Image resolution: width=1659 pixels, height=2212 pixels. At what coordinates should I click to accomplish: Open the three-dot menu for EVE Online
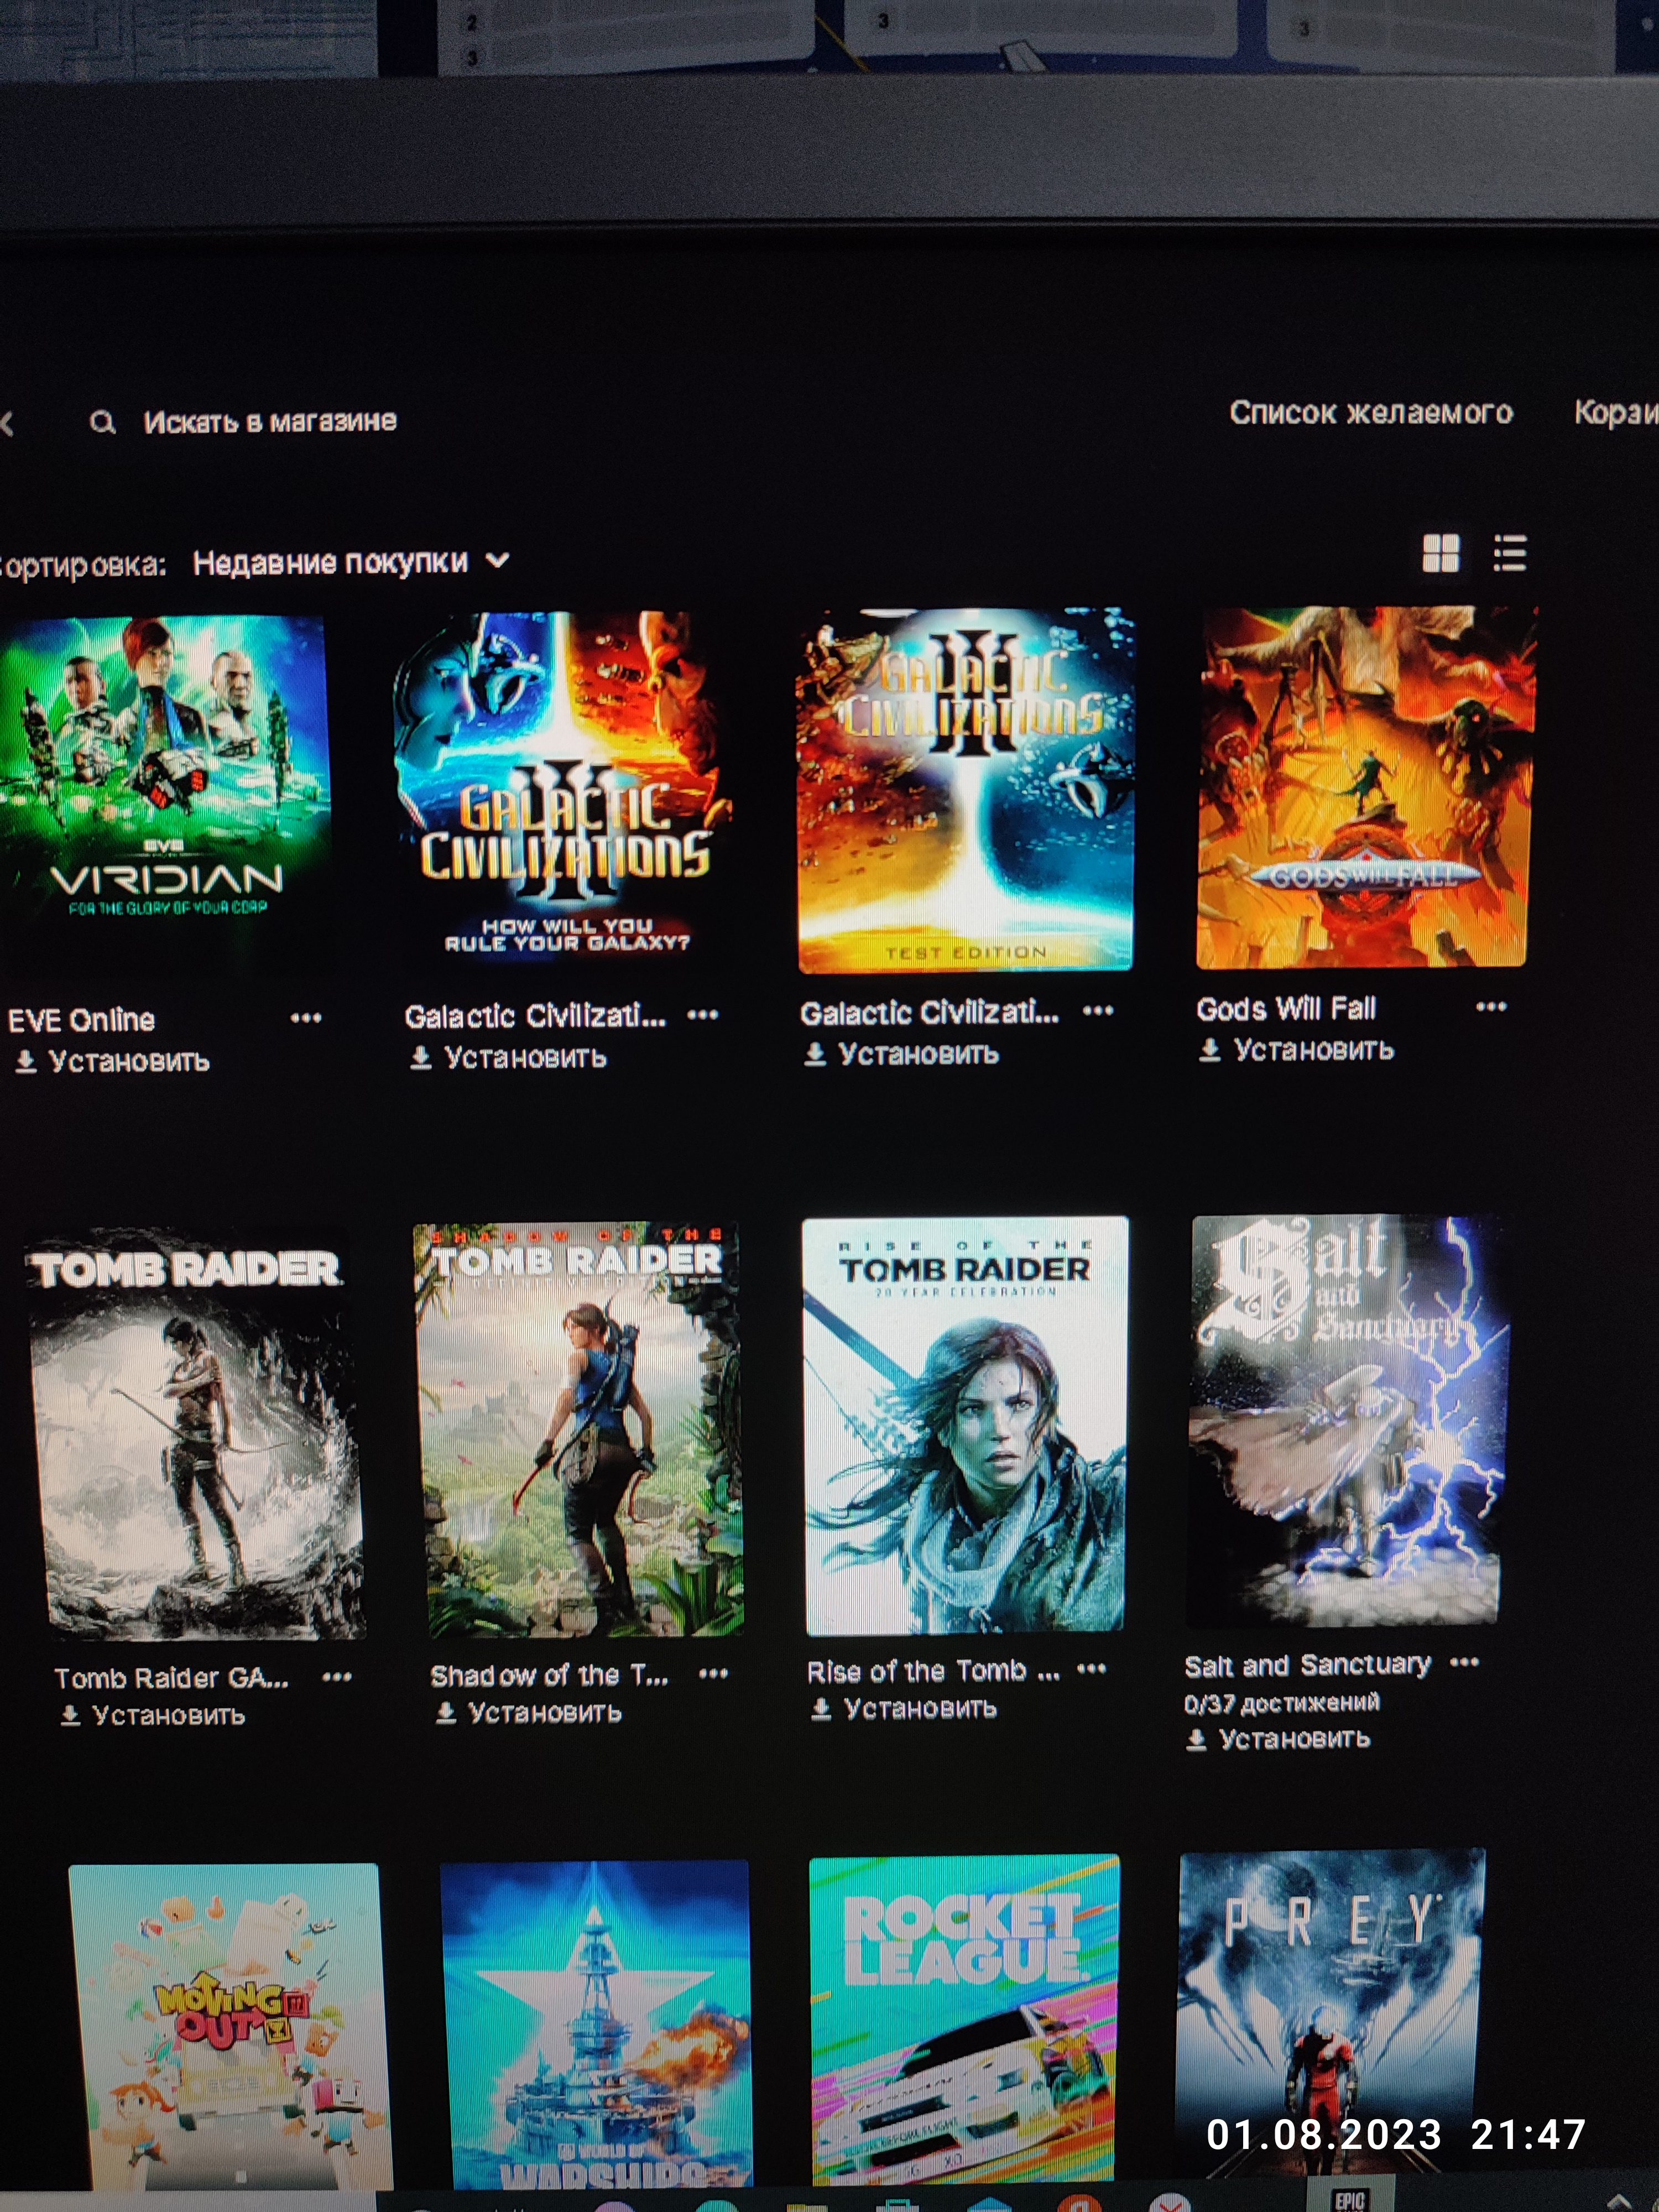pos(305,1018)
